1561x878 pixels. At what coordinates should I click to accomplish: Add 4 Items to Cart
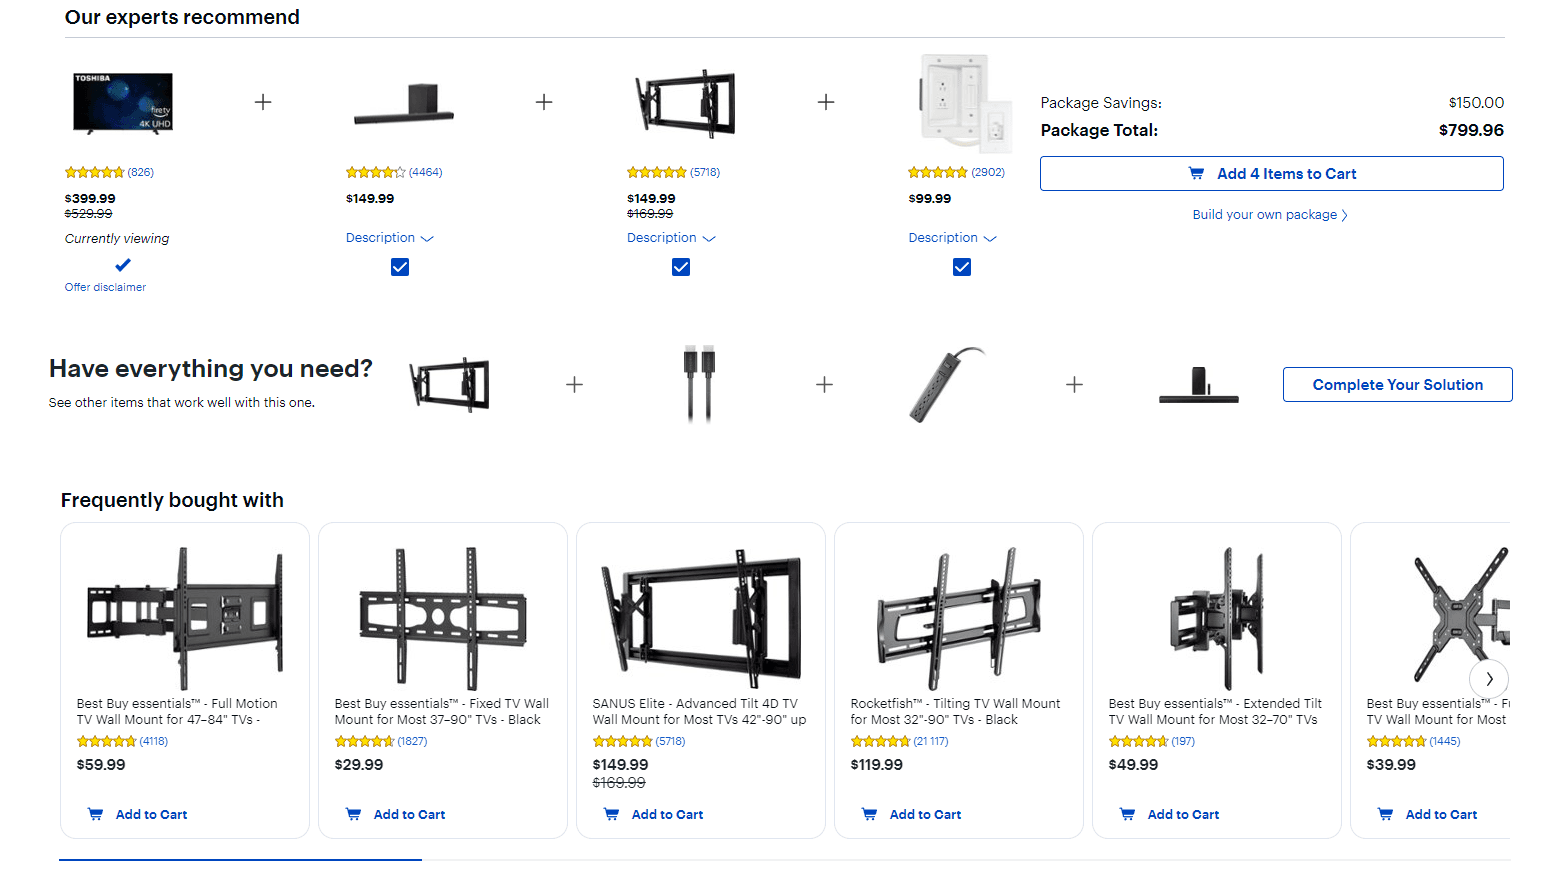(x=1271, y=174)
